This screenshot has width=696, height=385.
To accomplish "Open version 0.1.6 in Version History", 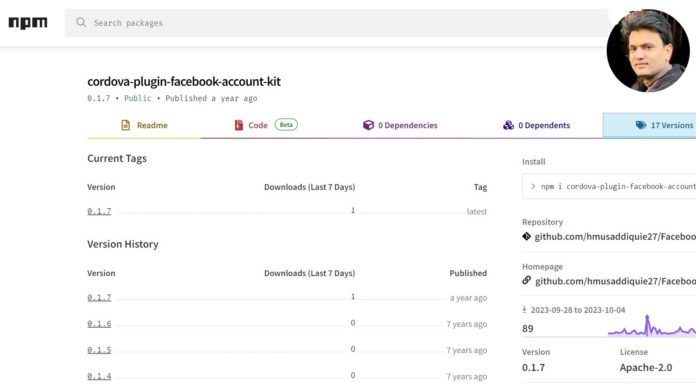I will pyautogui.click(x=99, y=324).
